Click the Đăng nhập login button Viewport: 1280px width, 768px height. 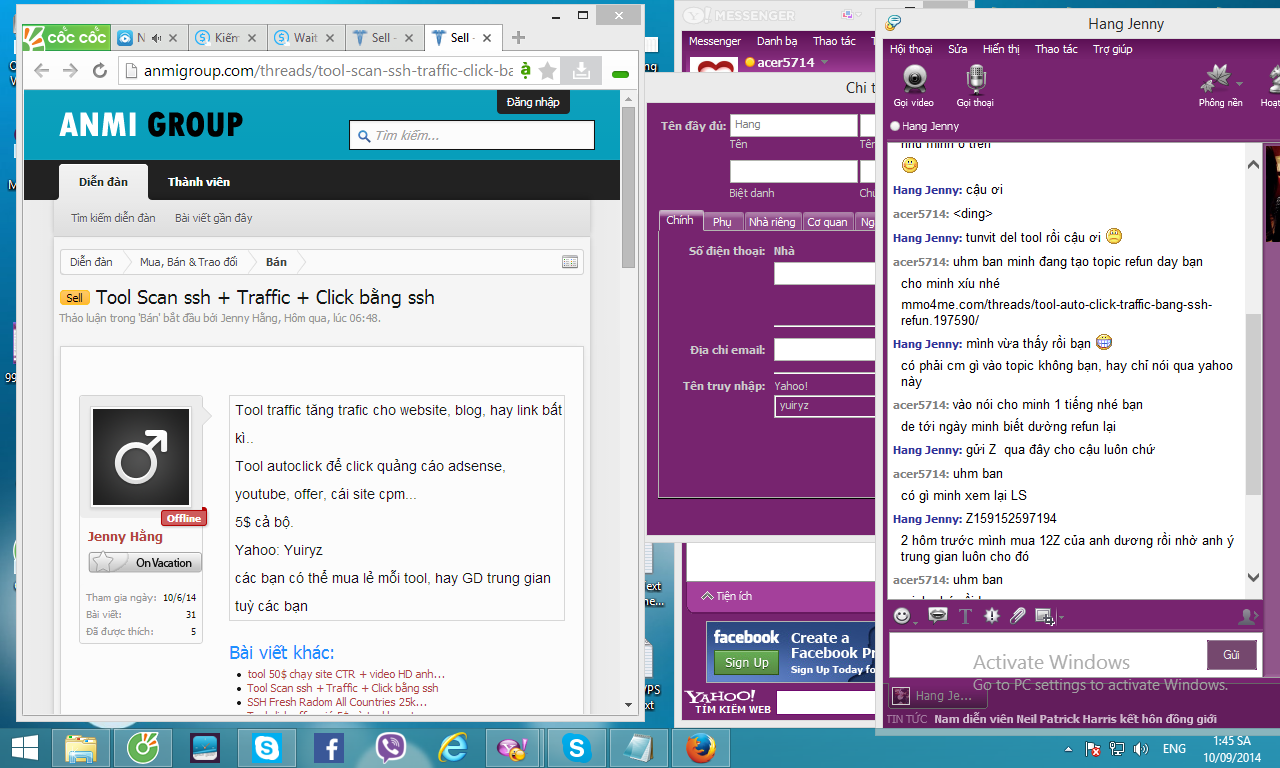coord(533,102)
